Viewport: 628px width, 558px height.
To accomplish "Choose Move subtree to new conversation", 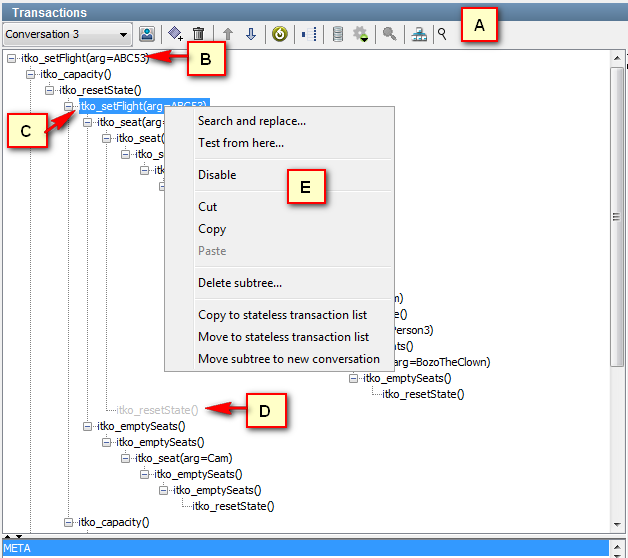I will pyautogui.click(x=289, y=359).
